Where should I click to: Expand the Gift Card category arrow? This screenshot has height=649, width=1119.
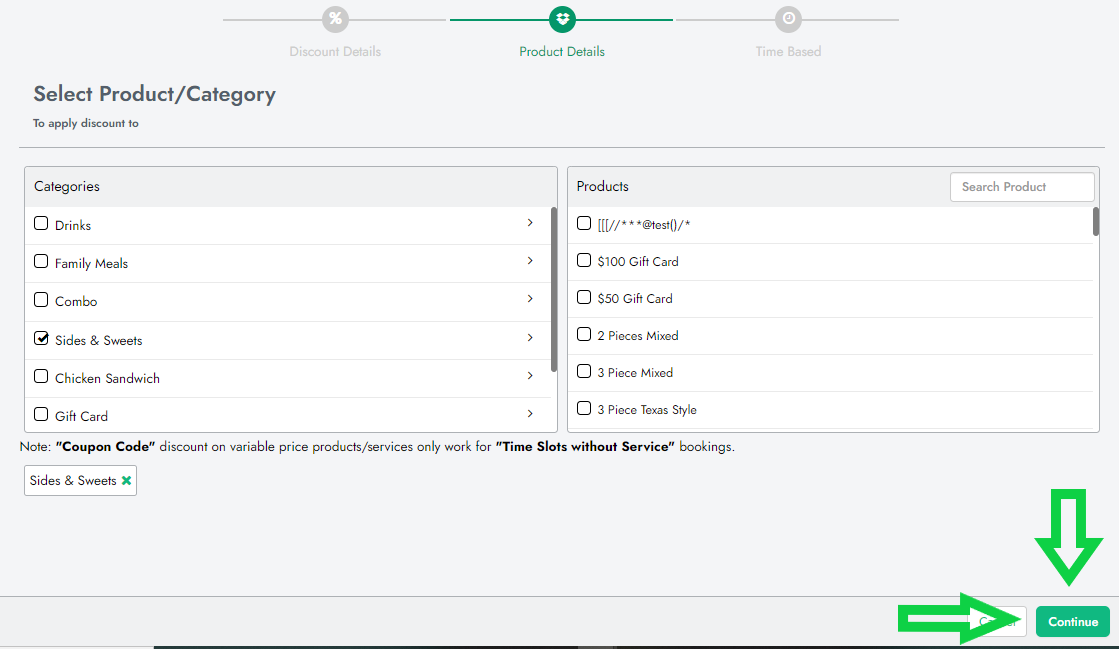[530, 413]
